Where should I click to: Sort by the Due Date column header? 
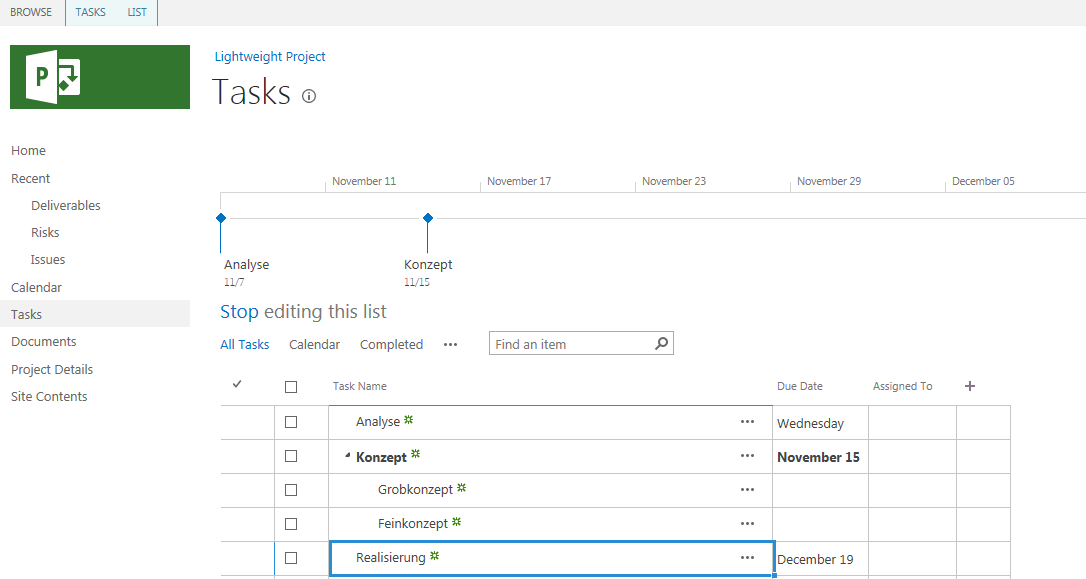click(800, 386)
